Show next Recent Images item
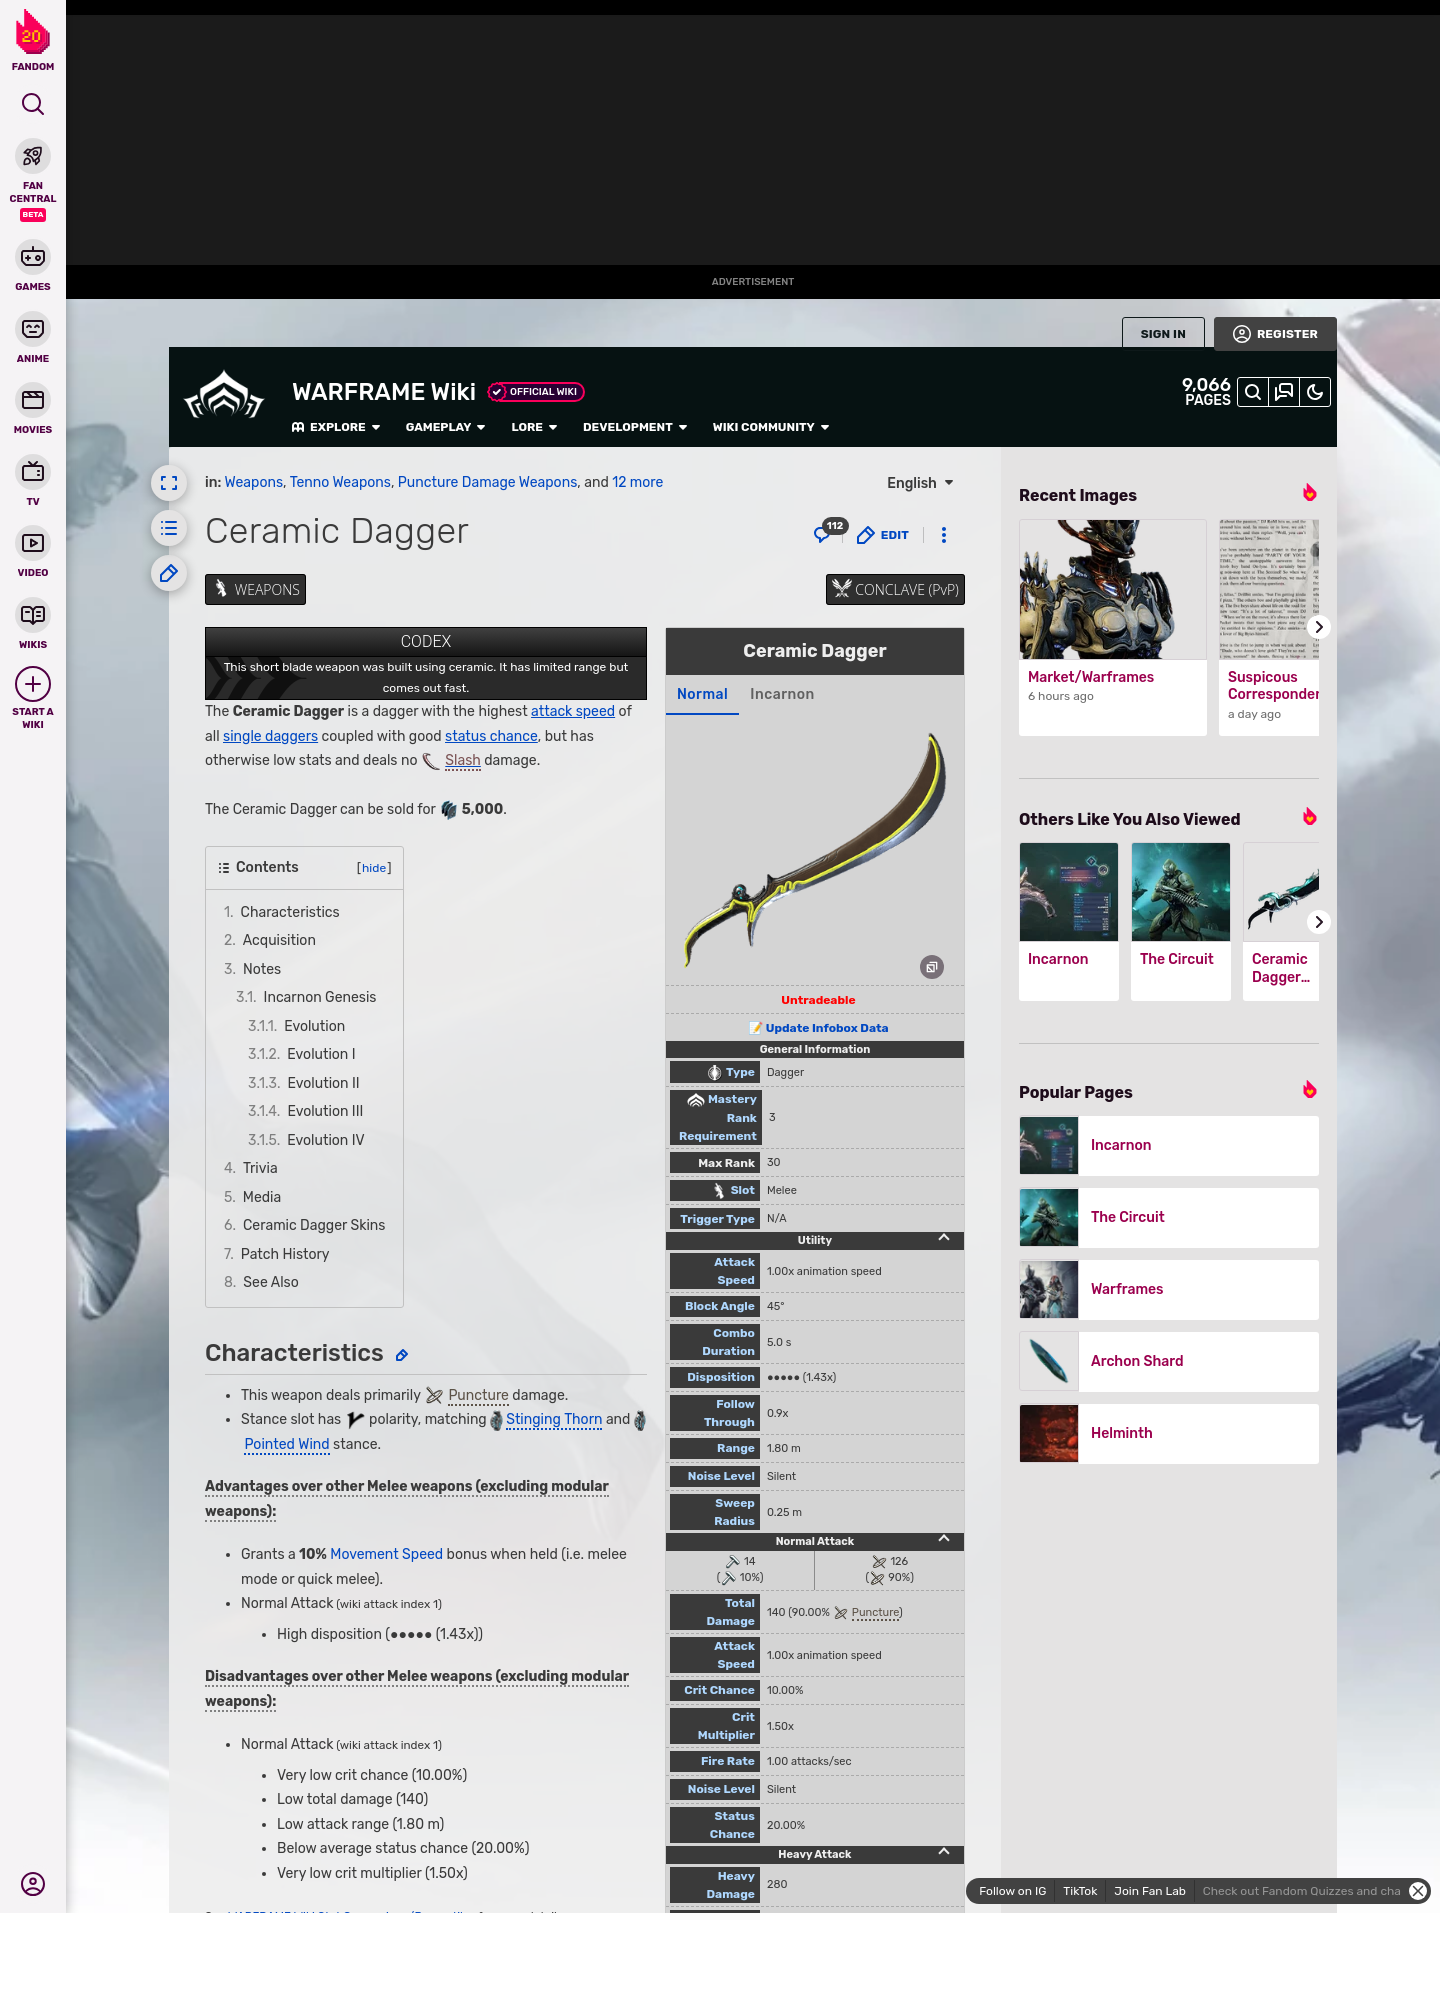 pyautogui.click(x=1319, y=627)
